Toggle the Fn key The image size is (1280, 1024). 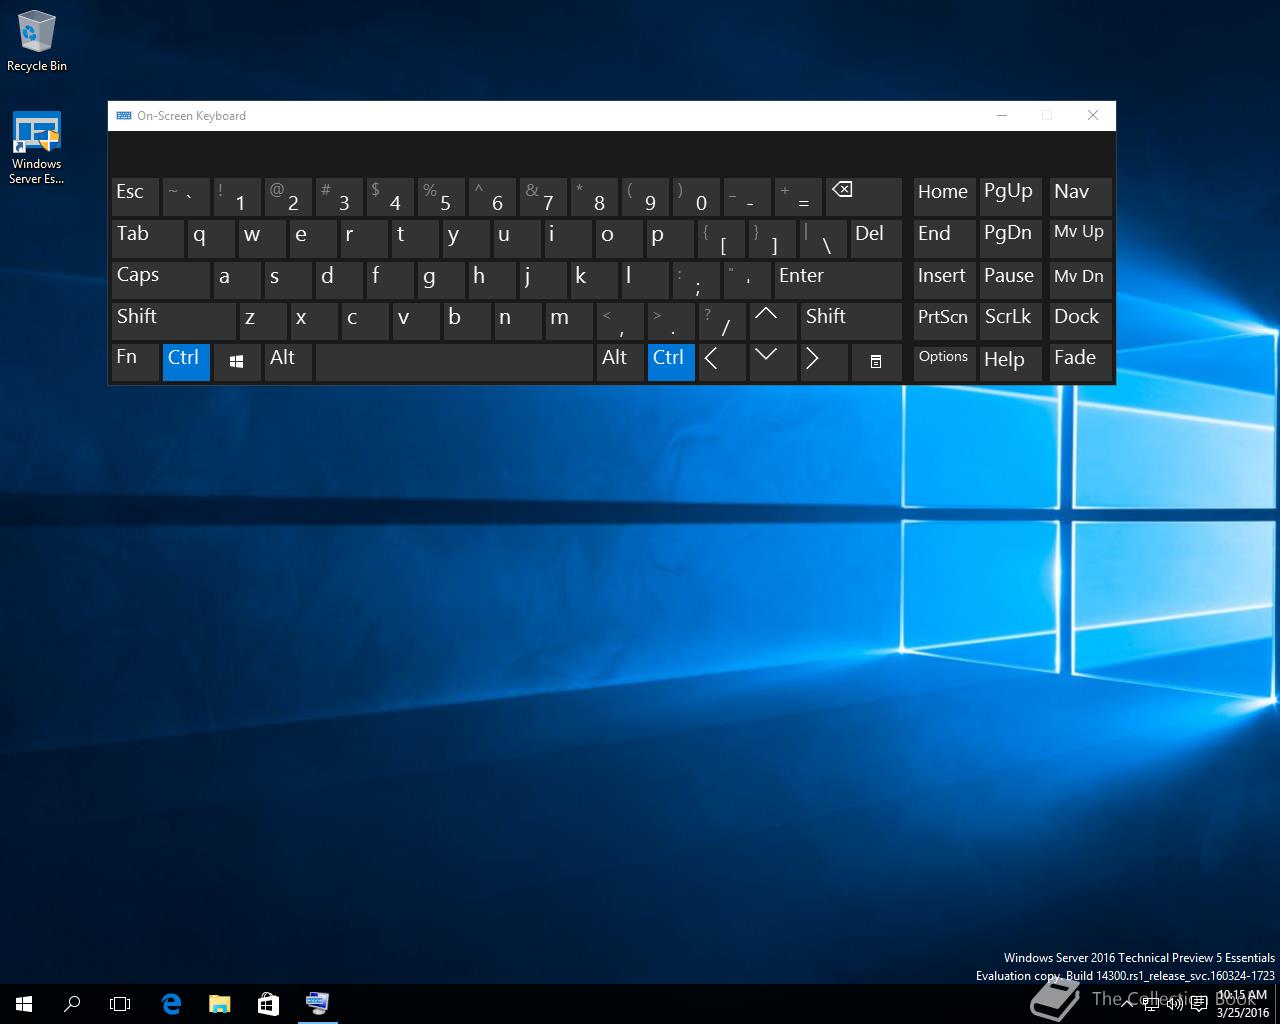(x=135, y=362)
